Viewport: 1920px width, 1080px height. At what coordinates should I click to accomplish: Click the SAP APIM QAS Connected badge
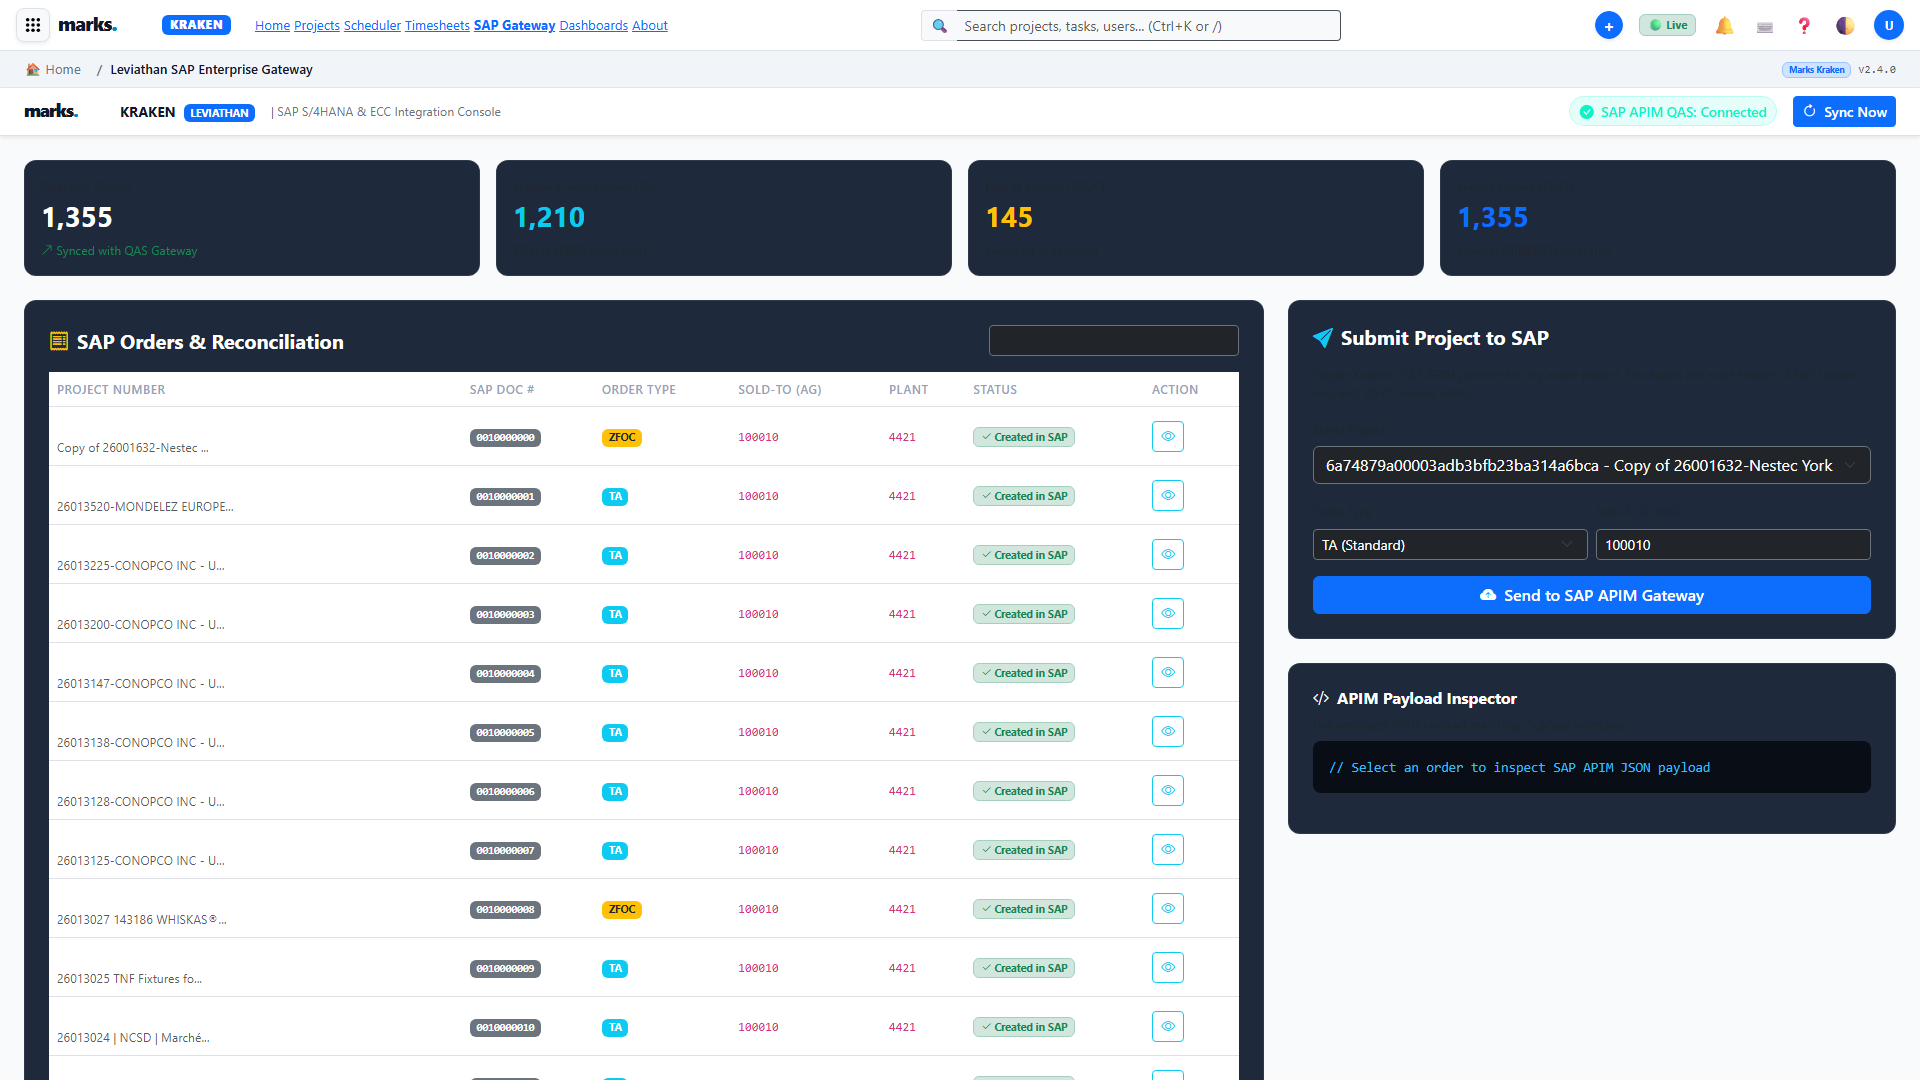(1673, 112)
